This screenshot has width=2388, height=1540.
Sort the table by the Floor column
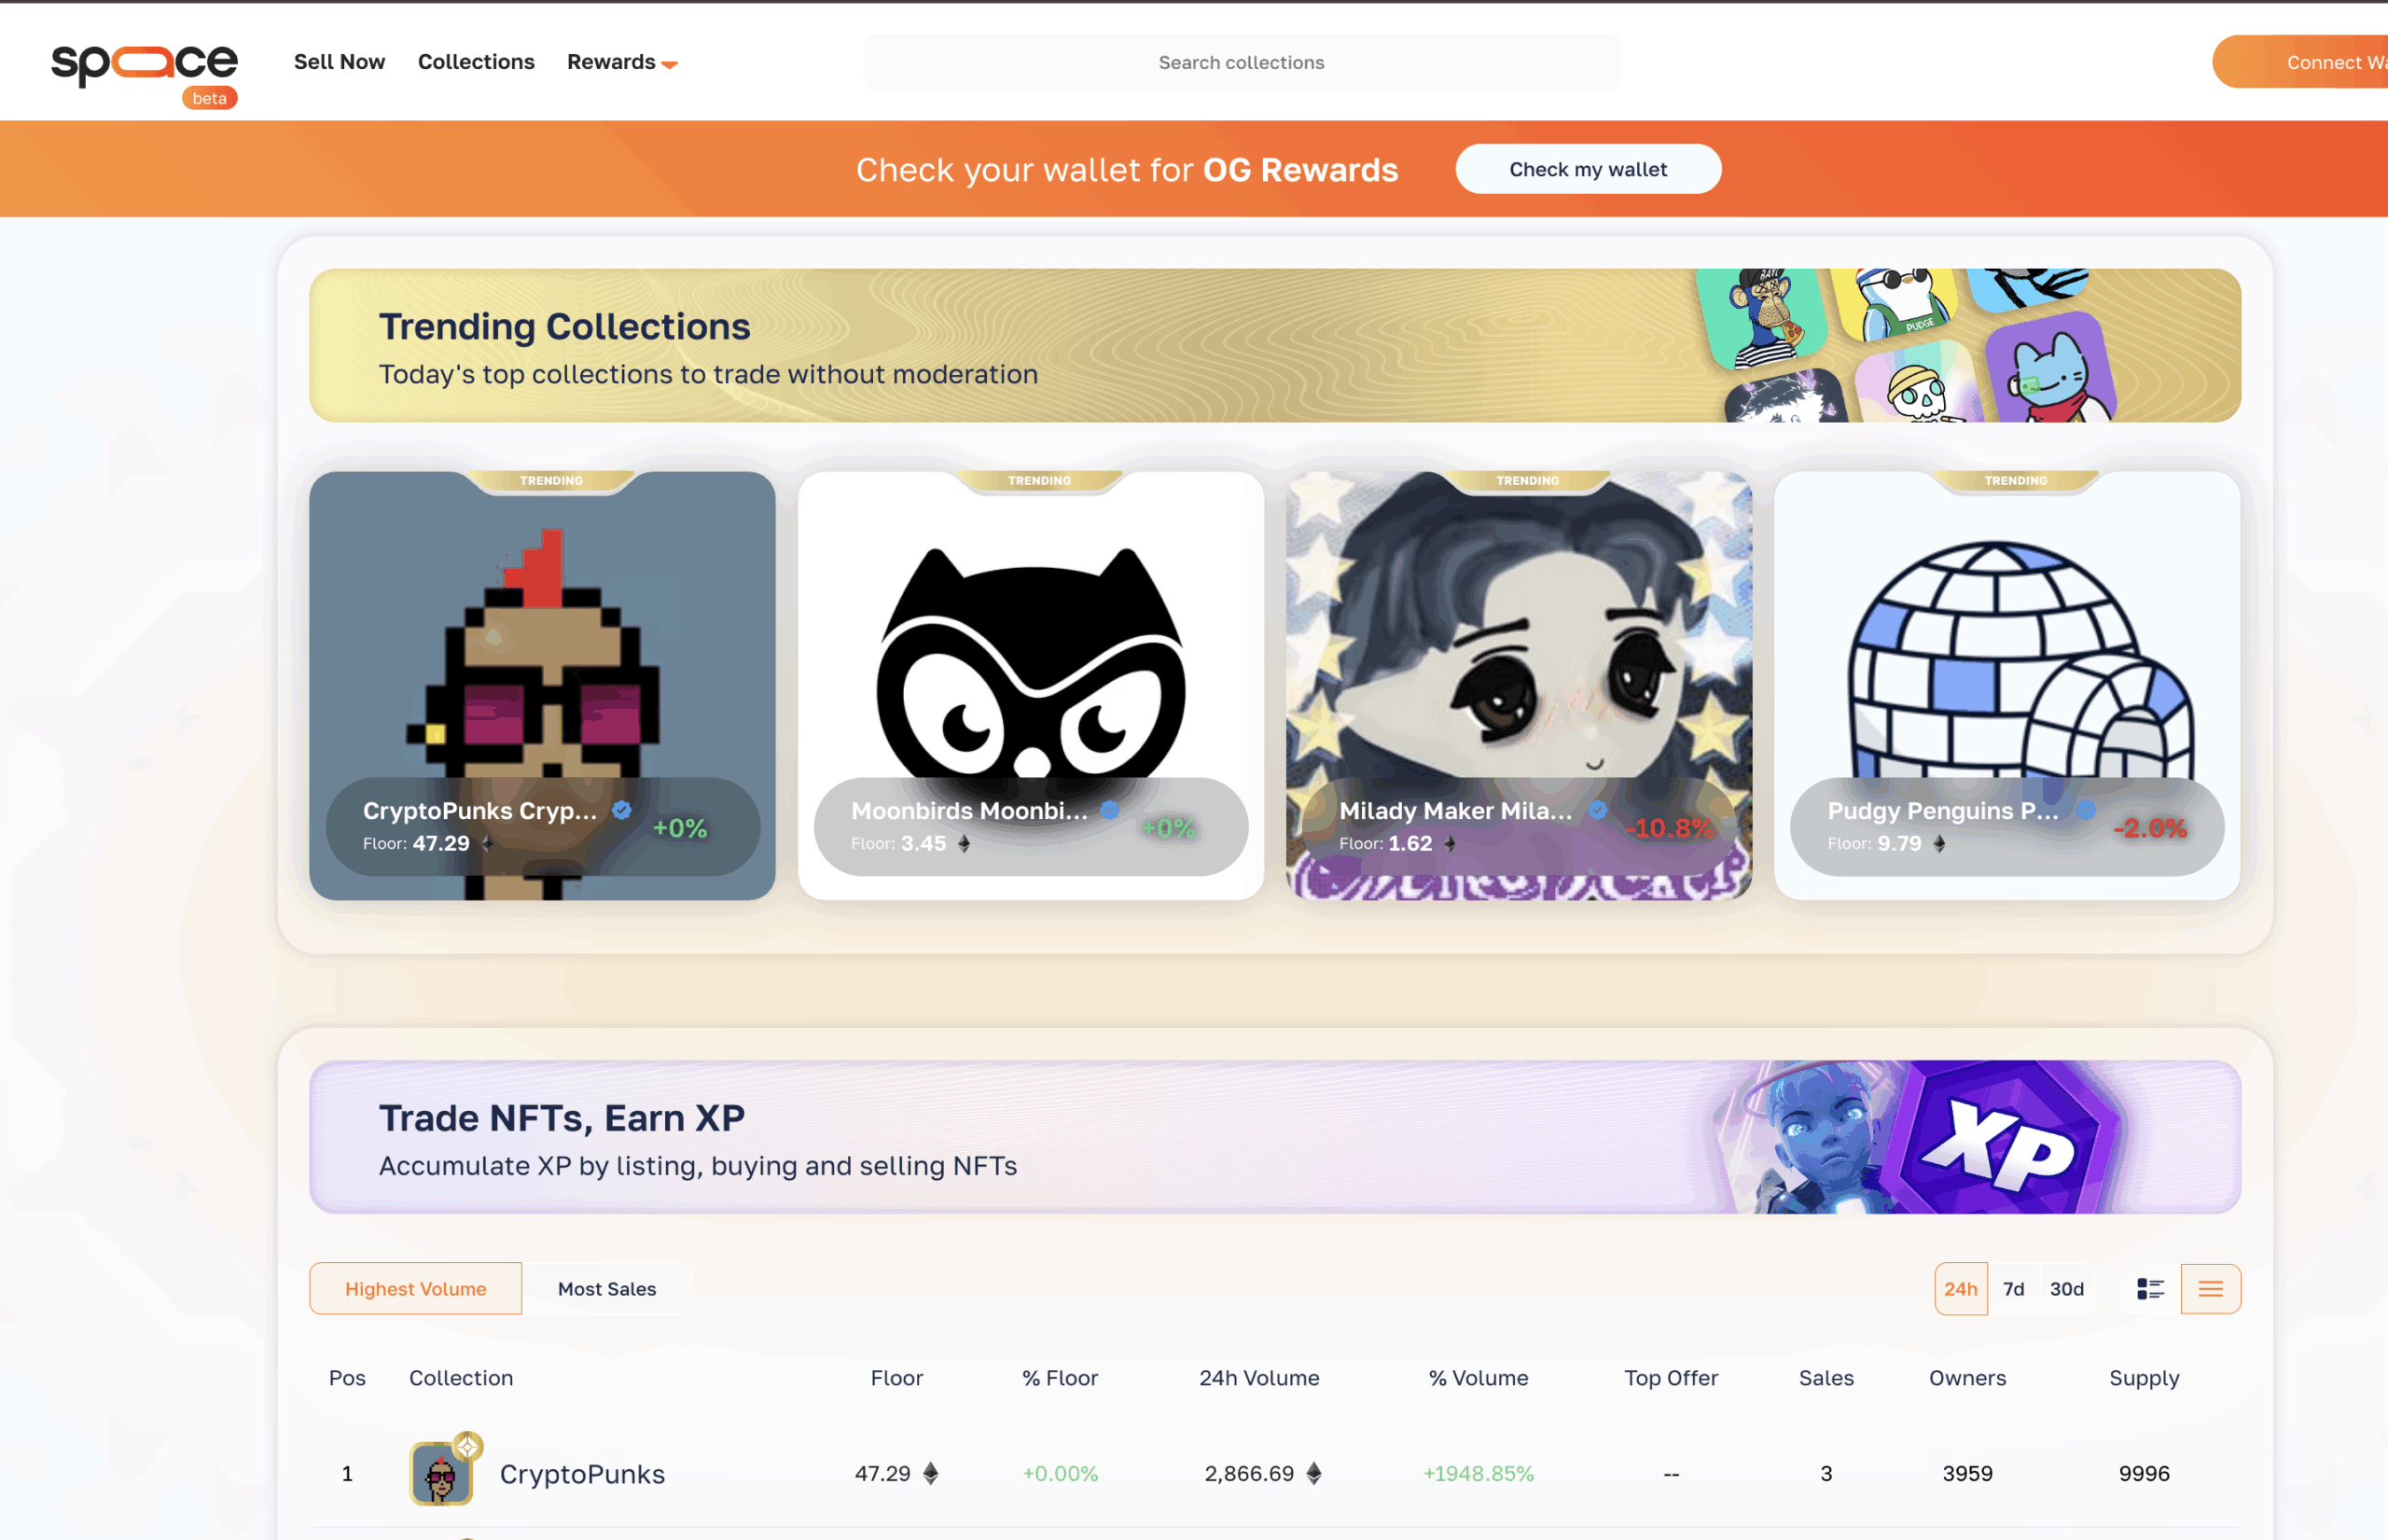point(897,1378)
